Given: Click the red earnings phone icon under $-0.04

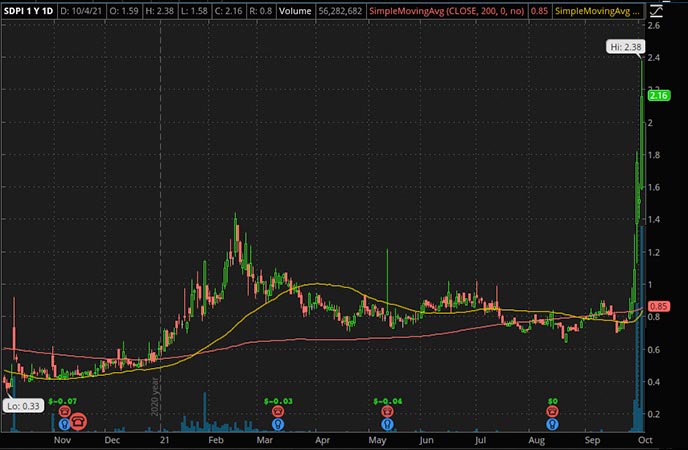Looking at the screenshot, I should click(387, 411).
